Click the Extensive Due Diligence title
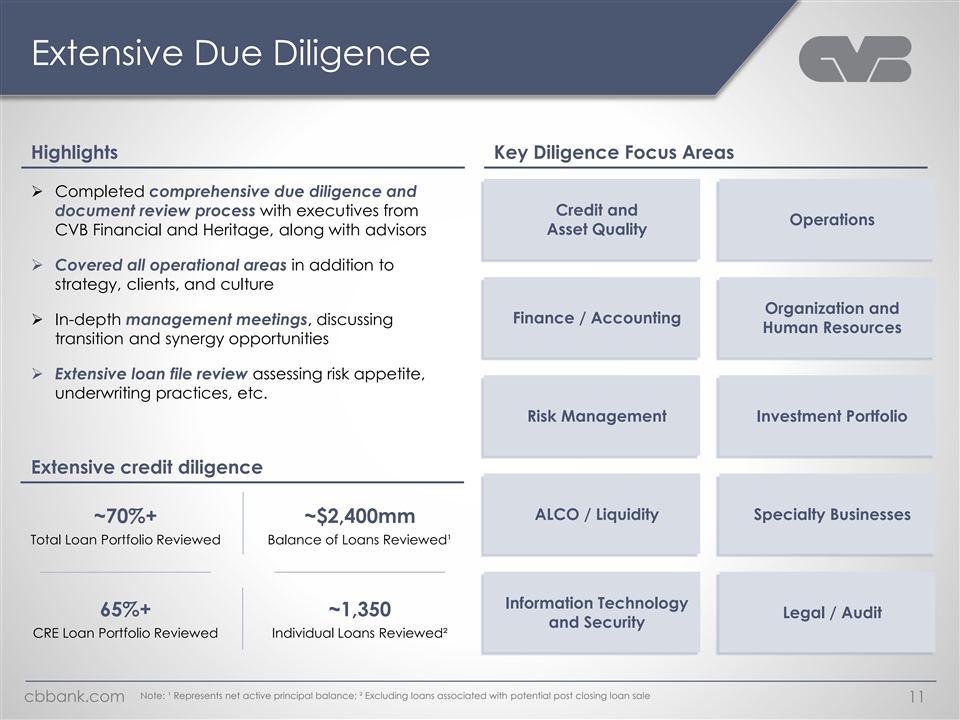The width and height of the screenshot is (960, 720). pos(231,53)
